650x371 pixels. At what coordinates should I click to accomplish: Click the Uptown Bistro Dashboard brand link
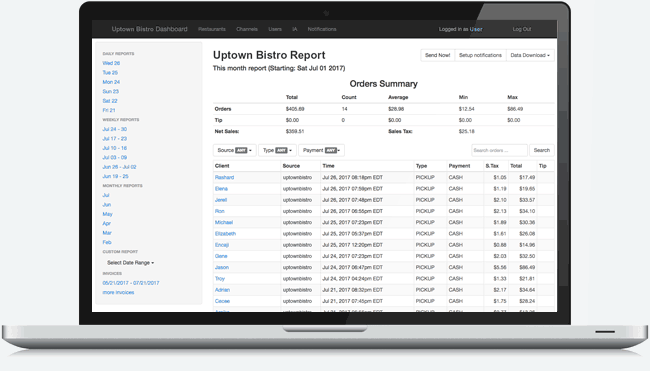coord(149,29)
